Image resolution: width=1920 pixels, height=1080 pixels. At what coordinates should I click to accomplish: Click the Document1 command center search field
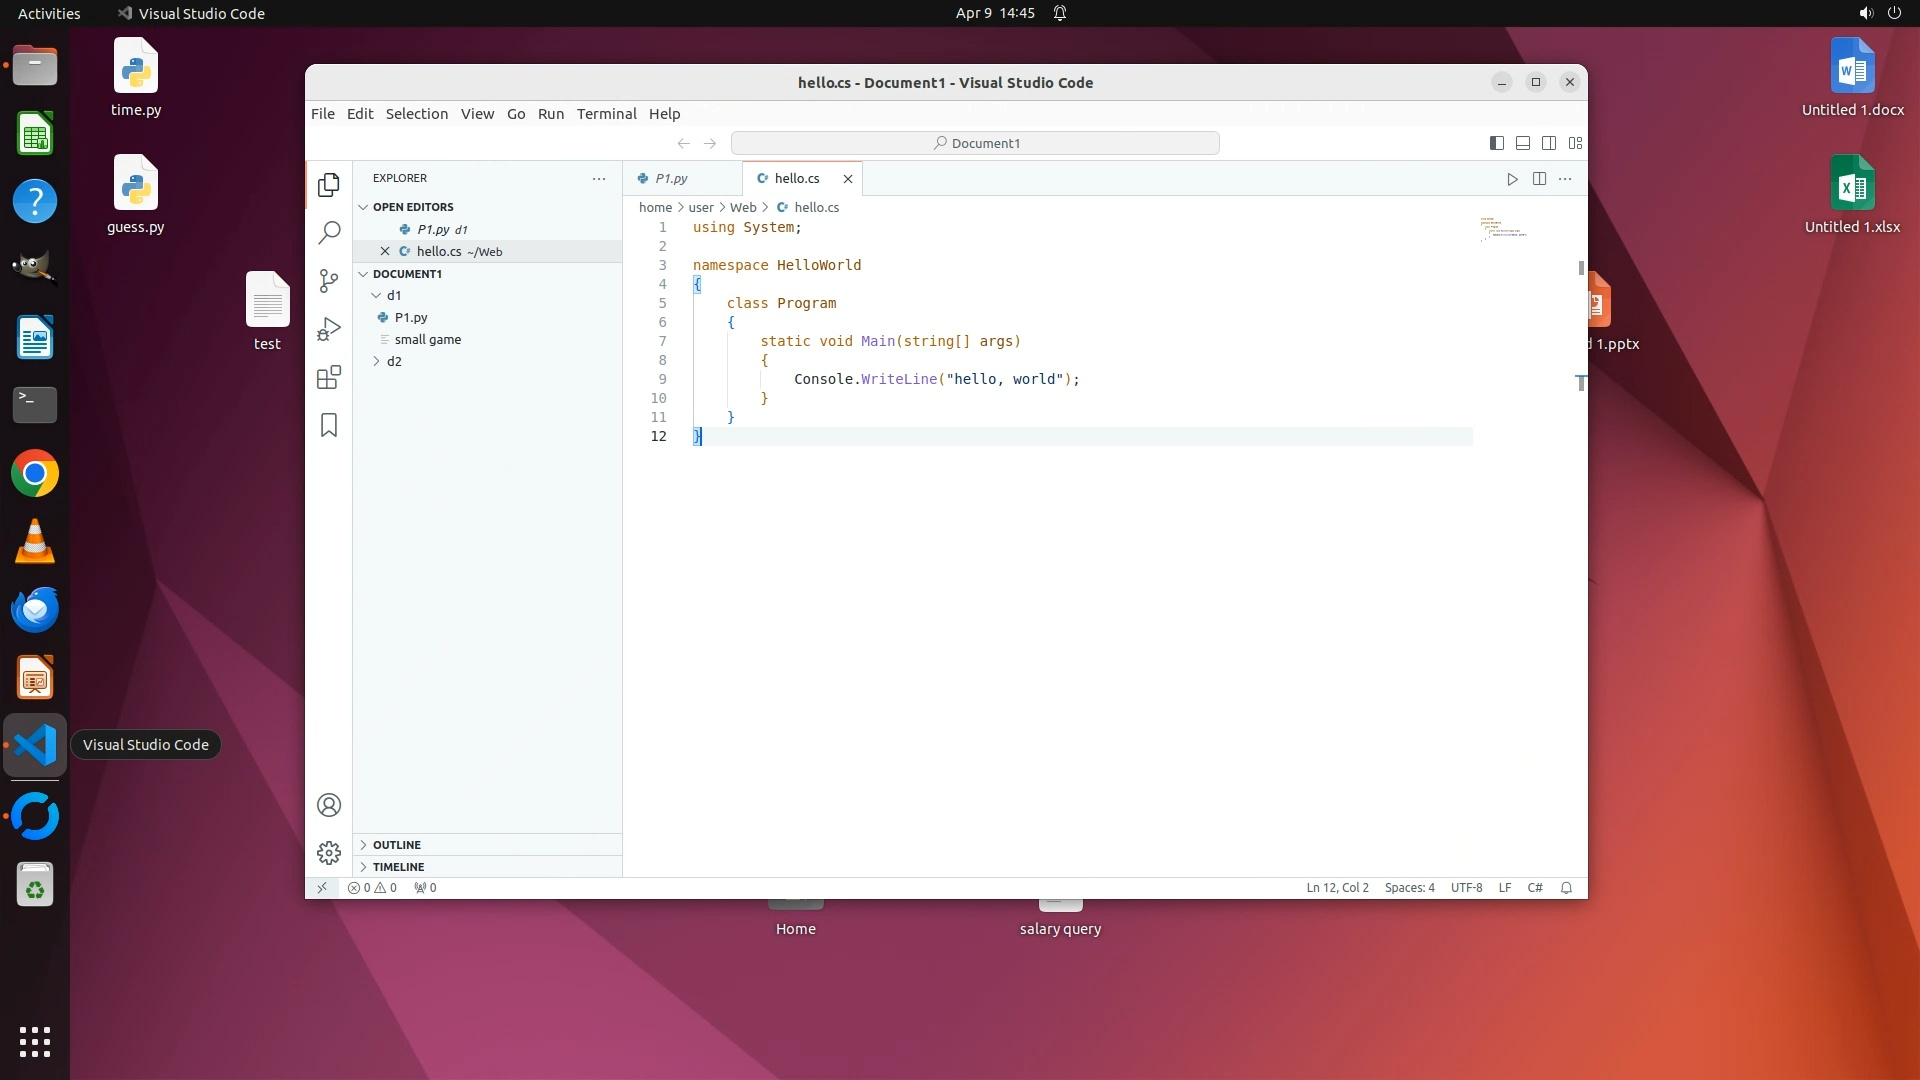tap(975, 143)
